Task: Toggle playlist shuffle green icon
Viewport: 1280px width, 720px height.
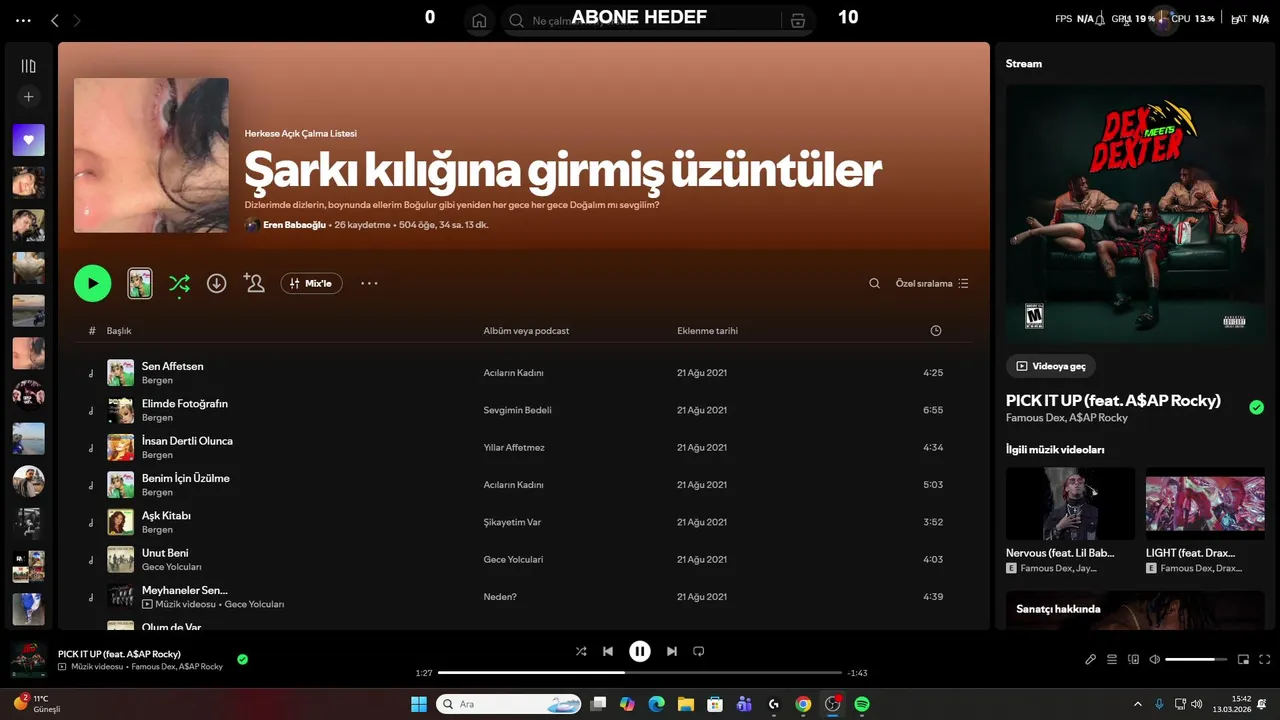Action: tap(179, 283)
